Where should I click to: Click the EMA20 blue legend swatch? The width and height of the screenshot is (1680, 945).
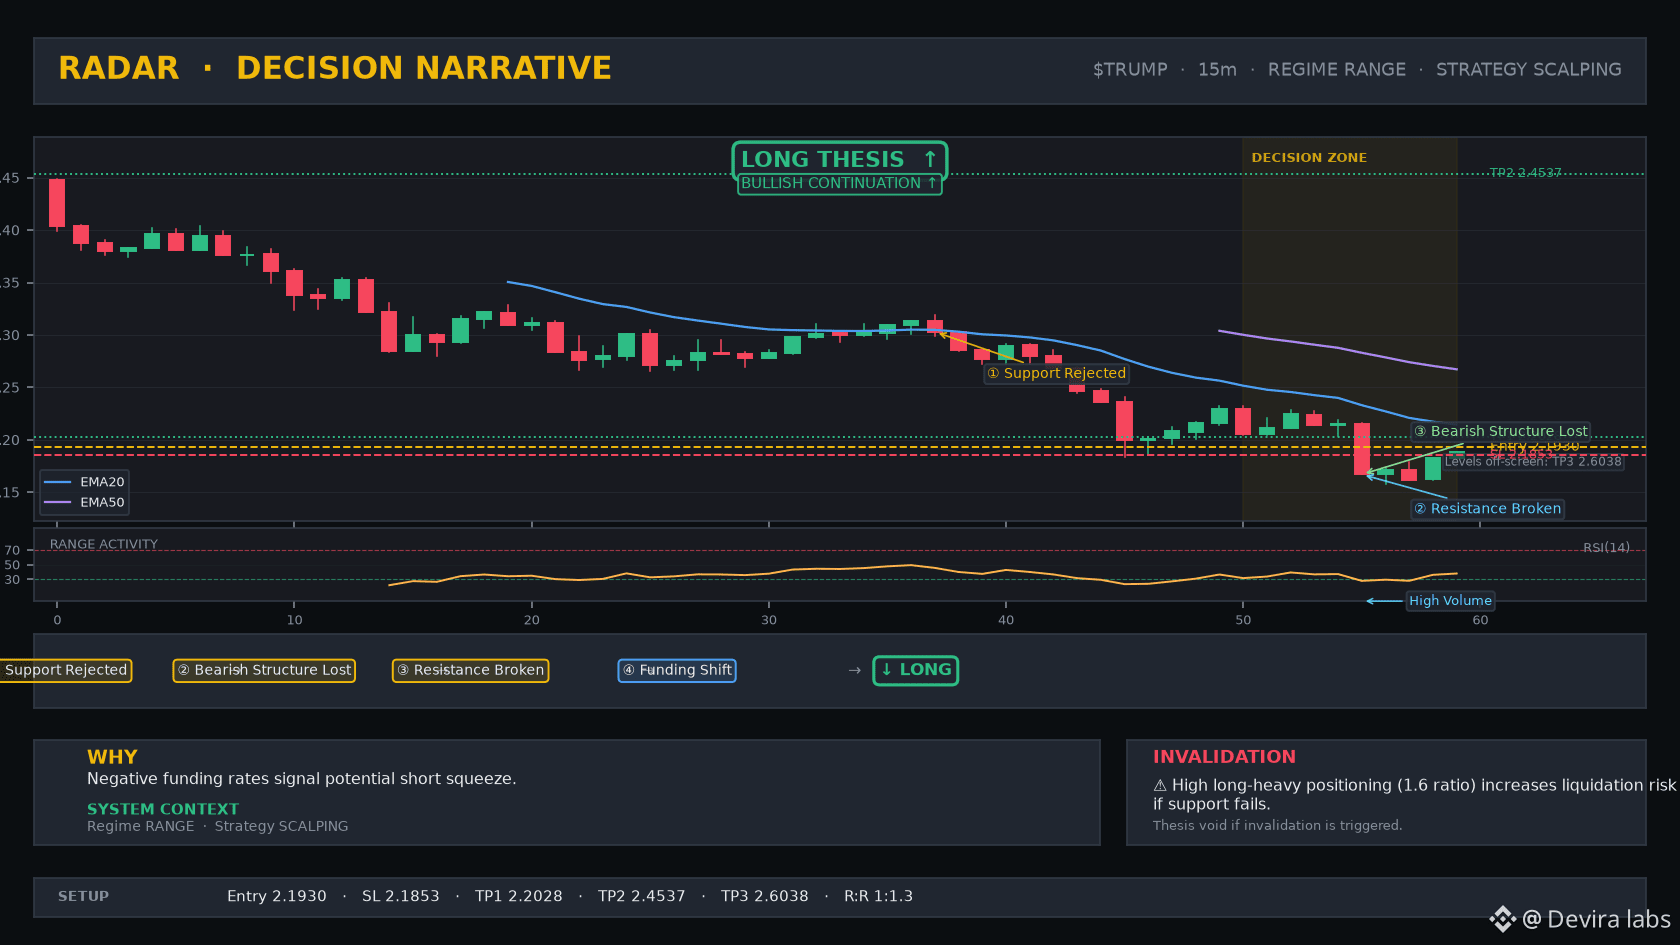click(x=58, y=482)
